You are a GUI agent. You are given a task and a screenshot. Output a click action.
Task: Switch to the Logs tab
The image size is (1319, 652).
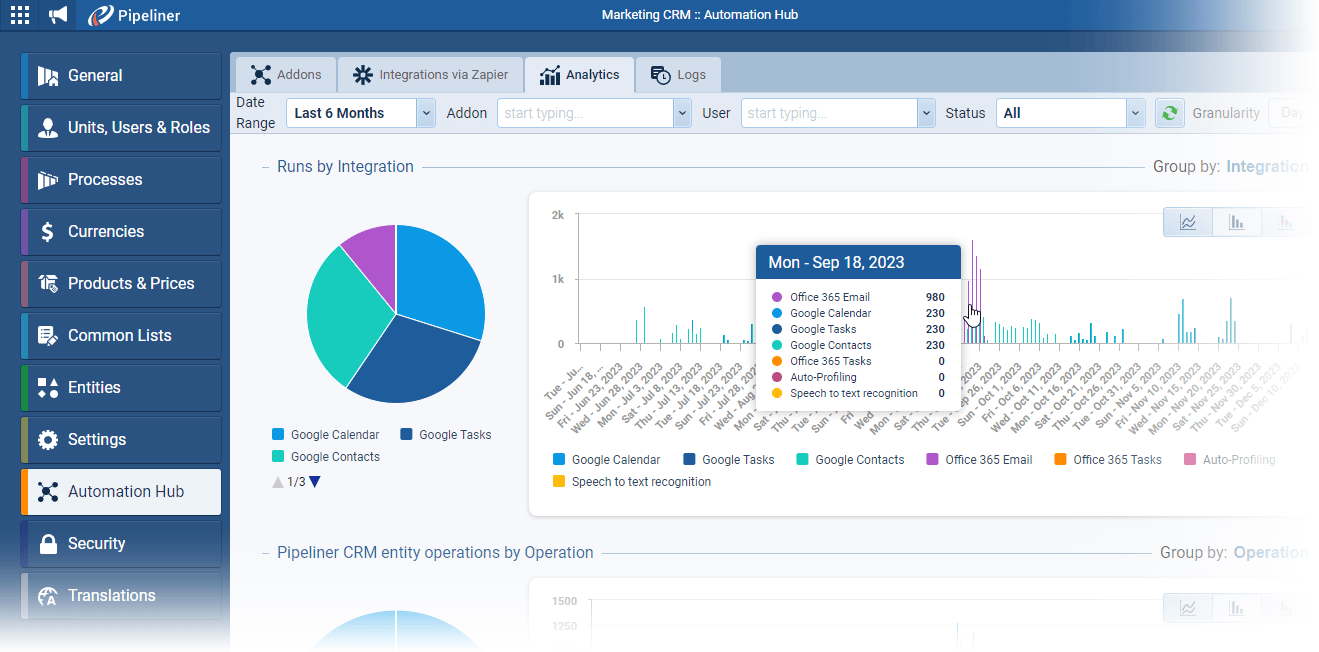click(678, 75)
